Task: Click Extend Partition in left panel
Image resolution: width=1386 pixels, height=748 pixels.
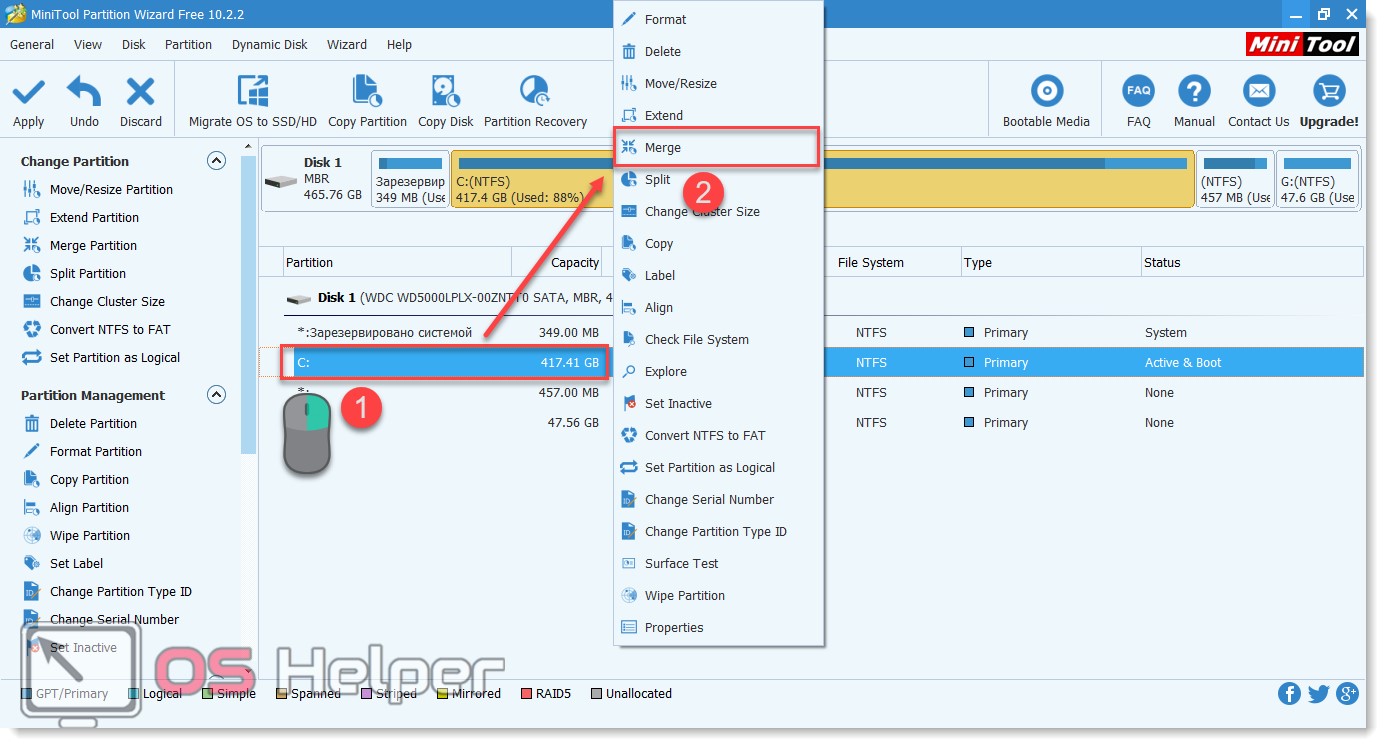Action: (94, 218)
